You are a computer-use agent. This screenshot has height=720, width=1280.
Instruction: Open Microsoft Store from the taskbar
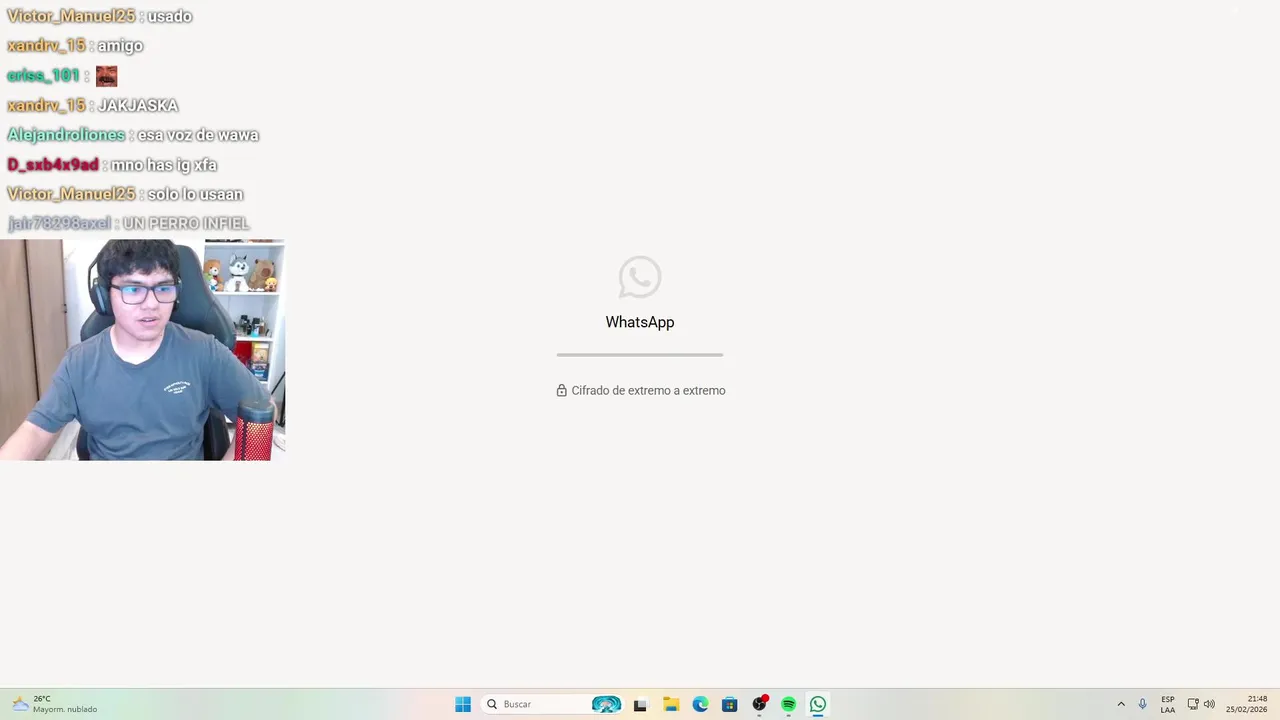pos(730,704)
